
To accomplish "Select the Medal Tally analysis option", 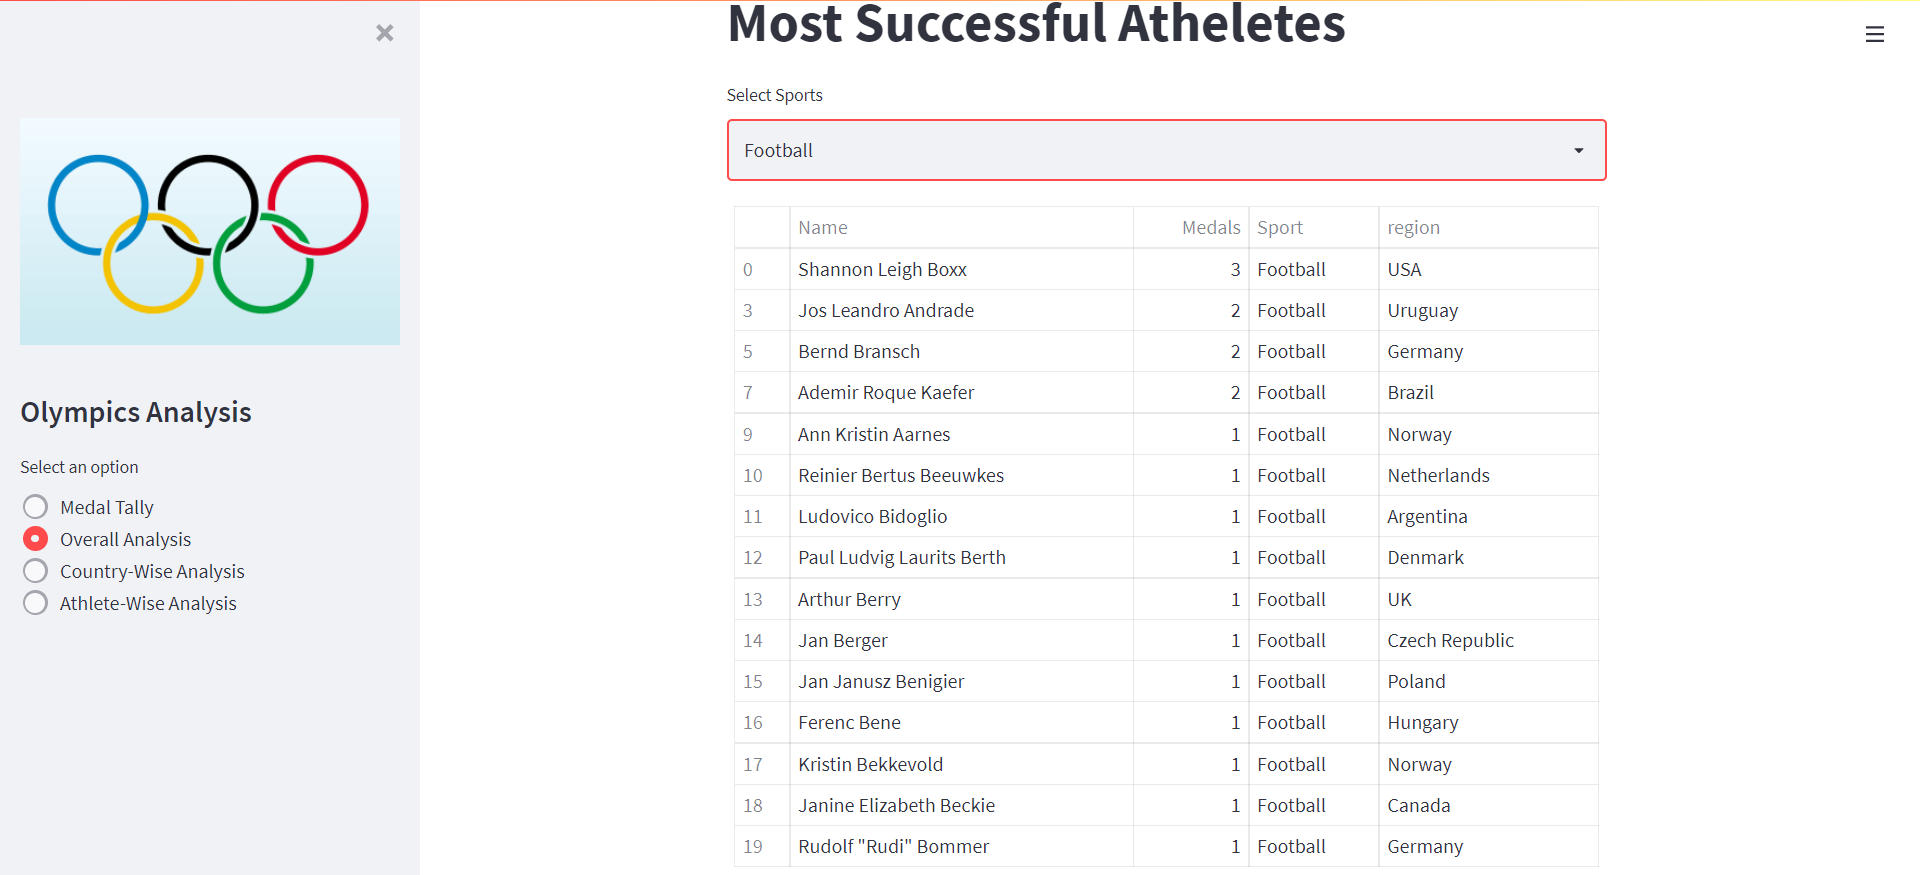I will coord(35,506).
